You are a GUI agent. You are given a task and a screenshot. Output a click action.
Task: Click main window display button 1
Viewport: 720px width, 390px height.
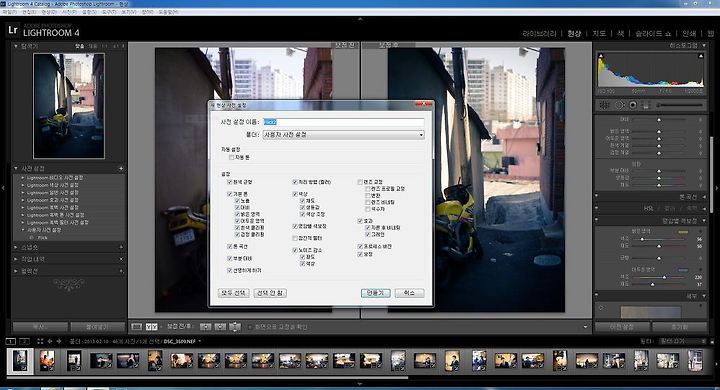11,341
